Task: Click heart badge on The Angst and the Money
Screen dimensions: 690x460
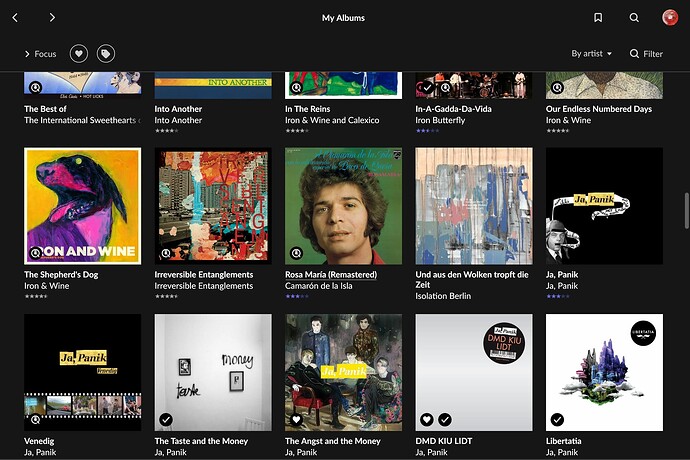Action: click(x=296, y=420)
